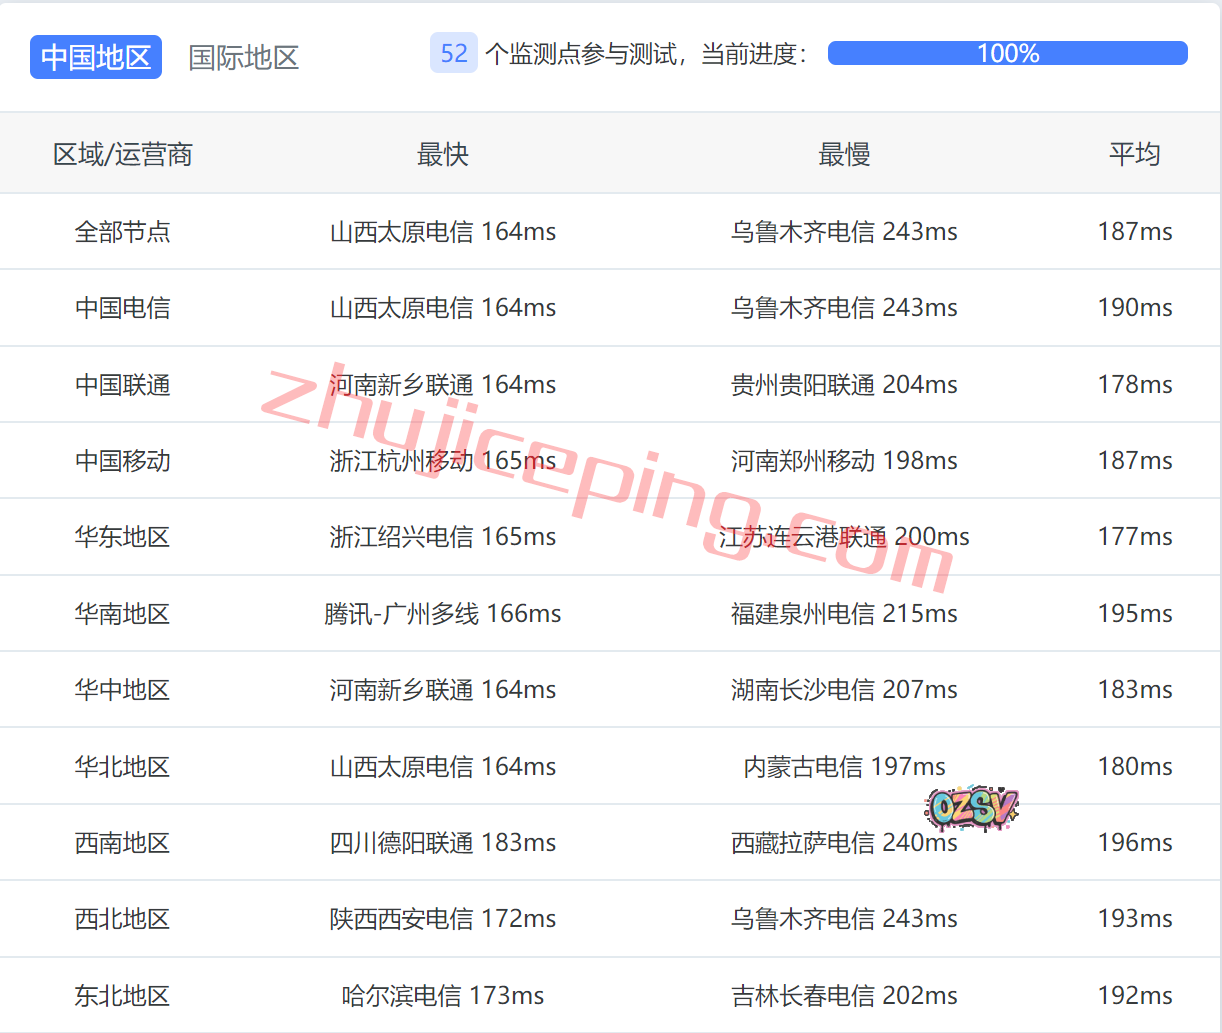Click 腾讯-广州多线 166ms cell

[x=442, y=614]
